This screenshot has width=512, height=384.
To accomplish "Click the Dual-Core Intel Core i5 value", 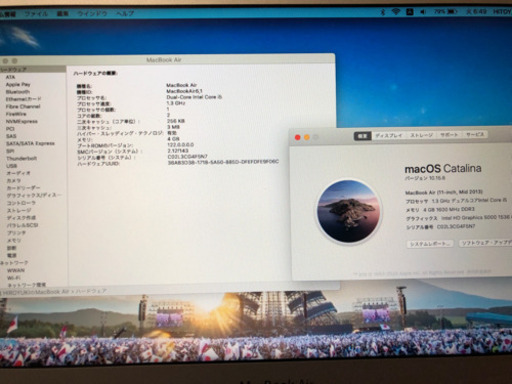I will pos(194,97).
